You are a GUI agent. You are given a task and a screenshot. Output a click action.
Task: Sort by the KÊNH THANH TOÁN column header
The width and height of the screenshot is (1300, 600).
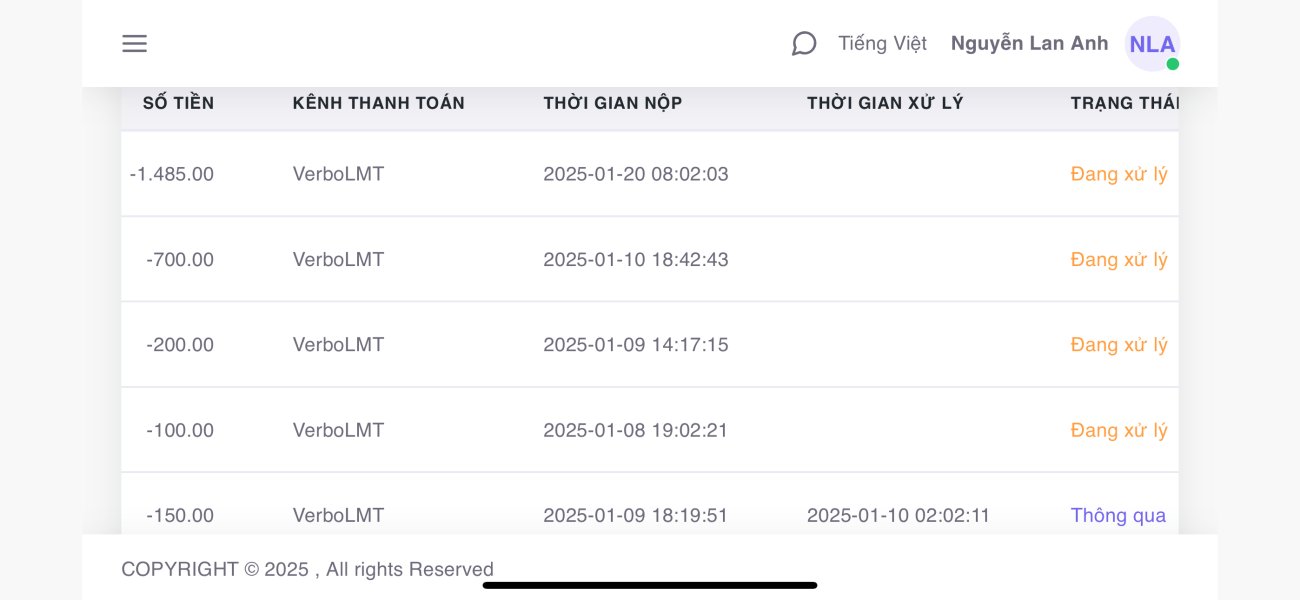tap(378, 103)
